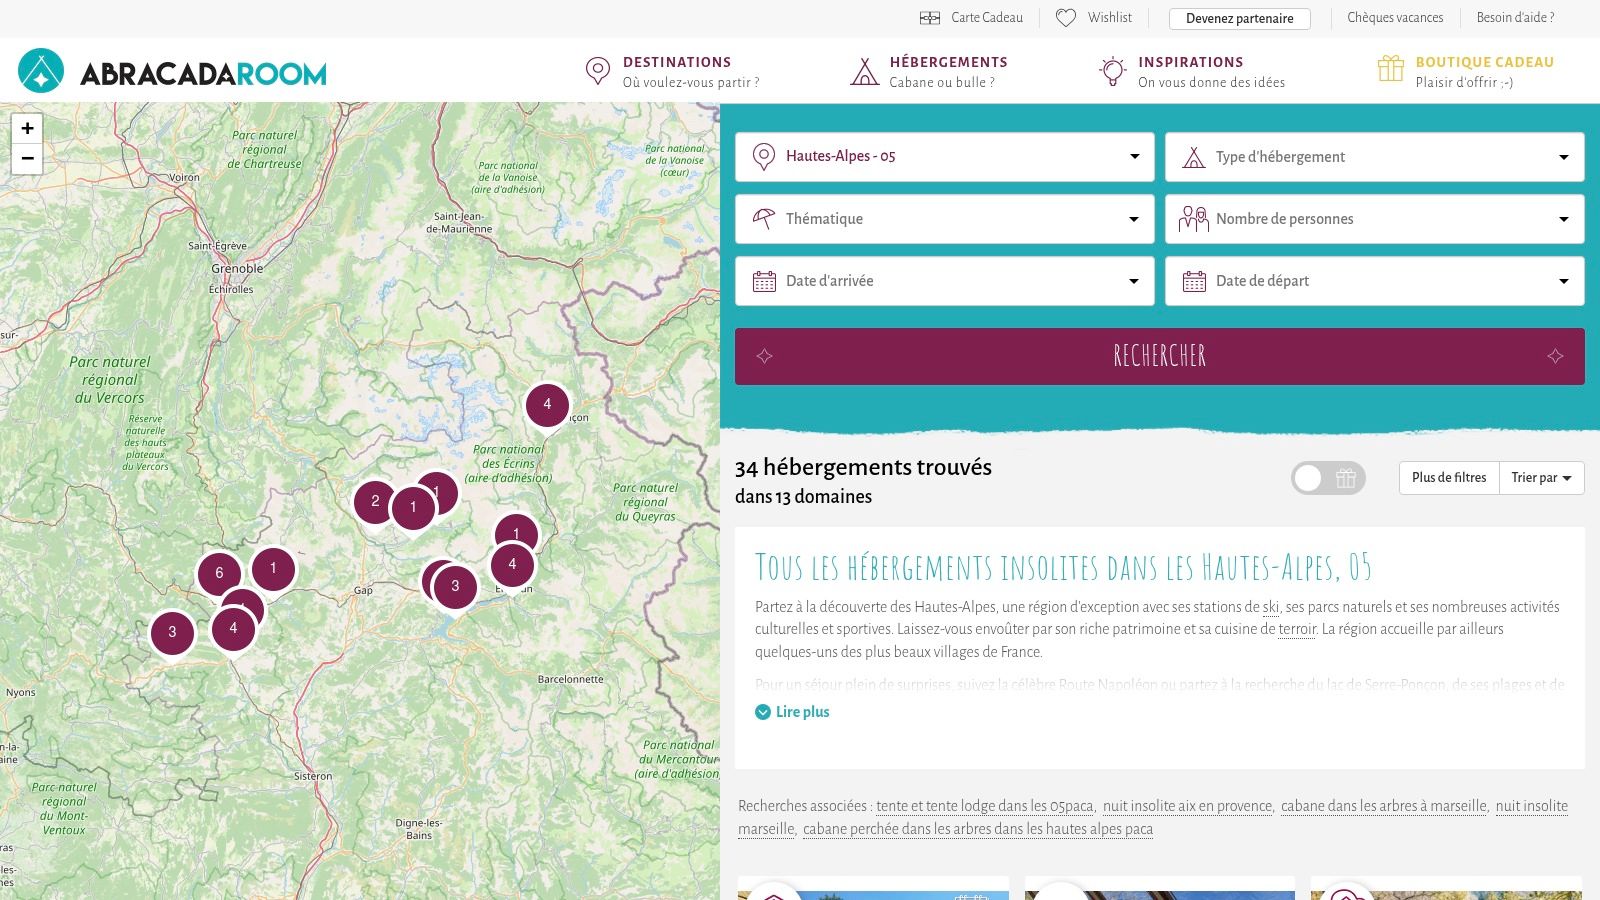Click the Boutique Cadeau gift icon
Screen dimensions: 1600x900
[x=1391, y=68]
